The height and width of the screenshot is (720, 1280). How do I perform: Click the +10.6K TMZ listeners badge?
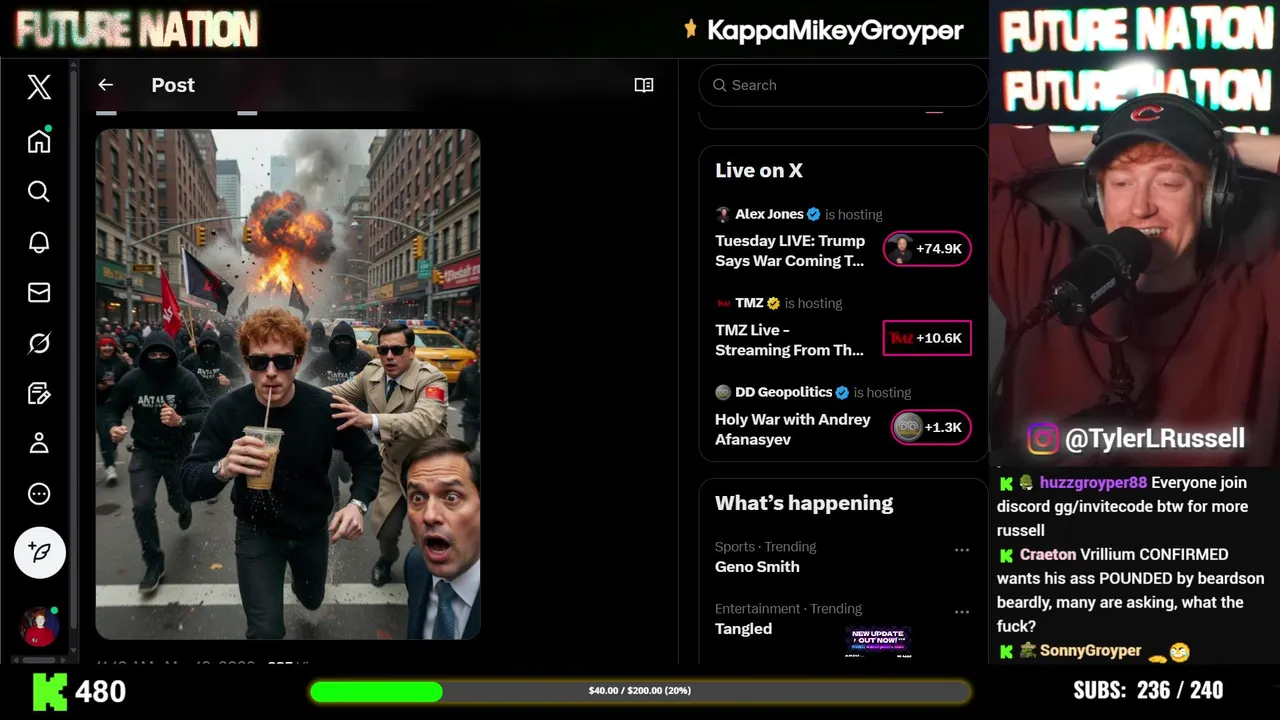click(x=927, y=338)
